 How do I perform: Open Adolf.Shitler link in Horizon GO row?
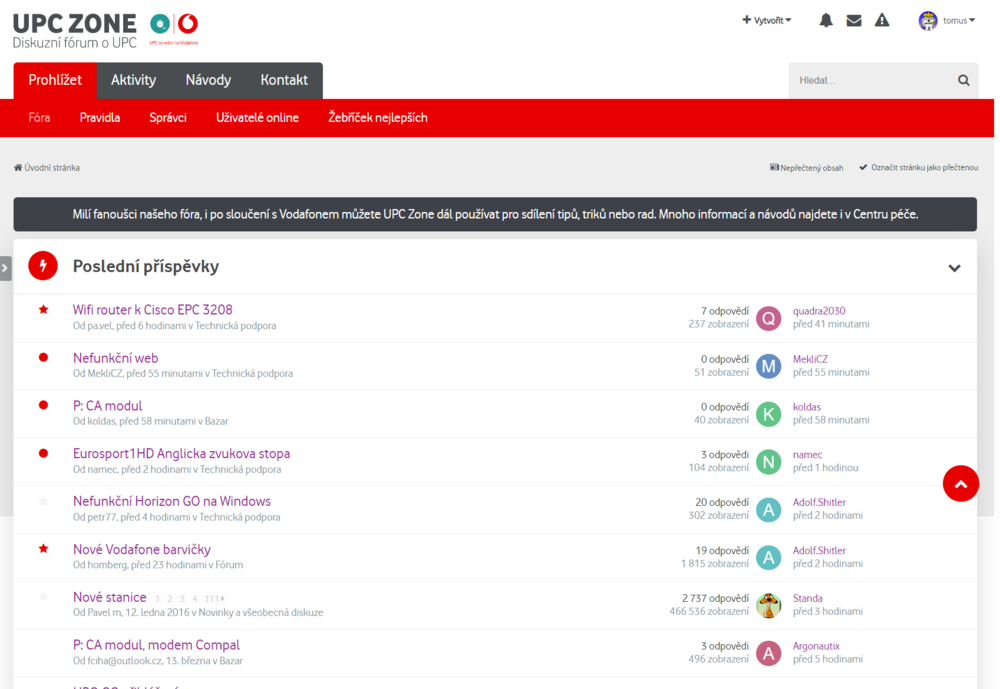point(819,502)
